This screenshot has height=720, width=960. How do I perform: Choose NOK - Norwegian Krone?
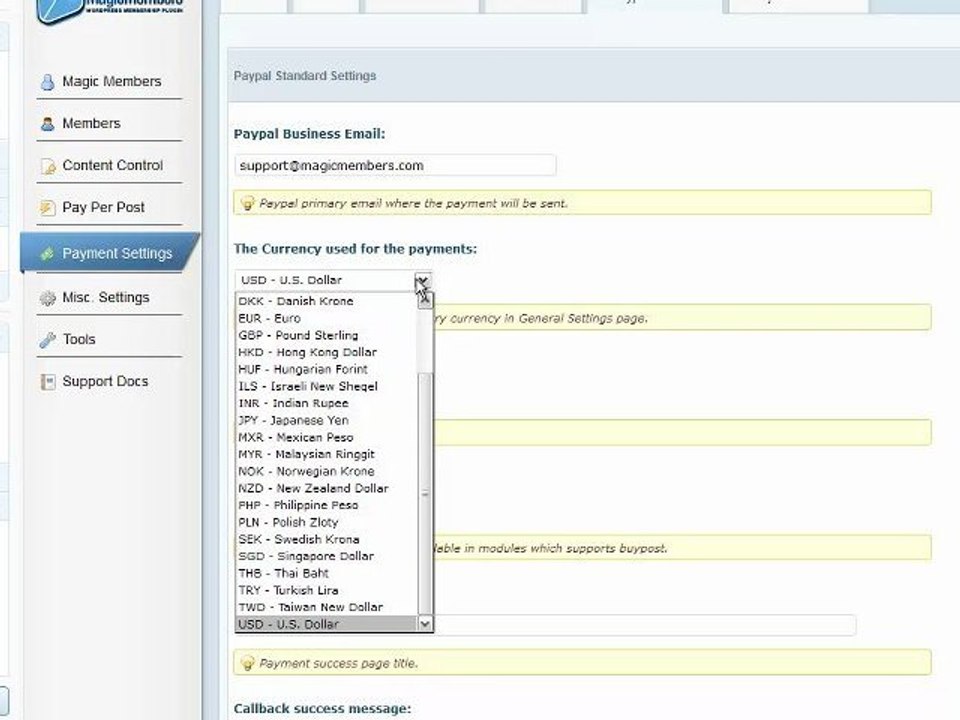click(326, 471)
